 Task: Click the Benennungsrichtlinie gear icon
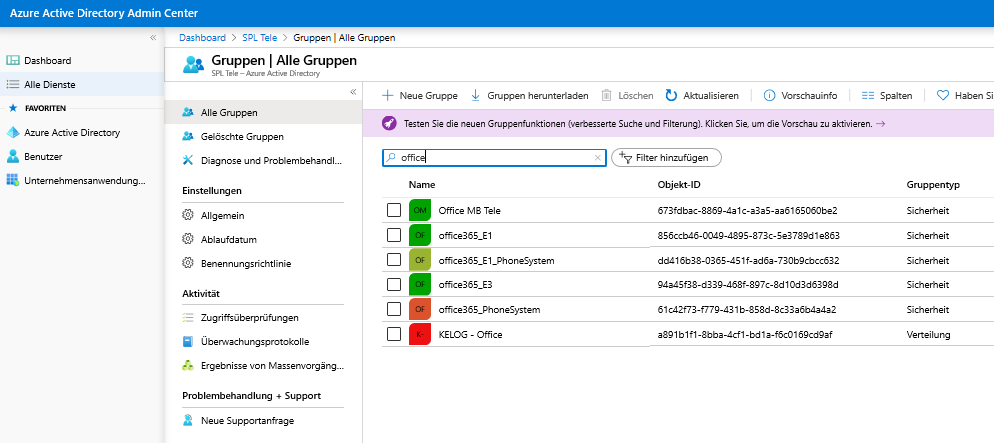coord(188,263)
